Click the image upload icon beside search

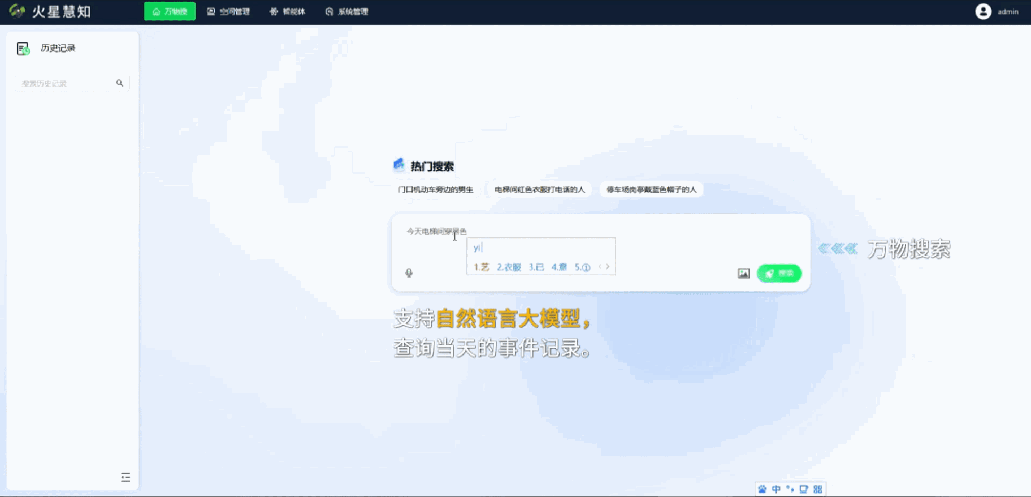click(743, 273)
